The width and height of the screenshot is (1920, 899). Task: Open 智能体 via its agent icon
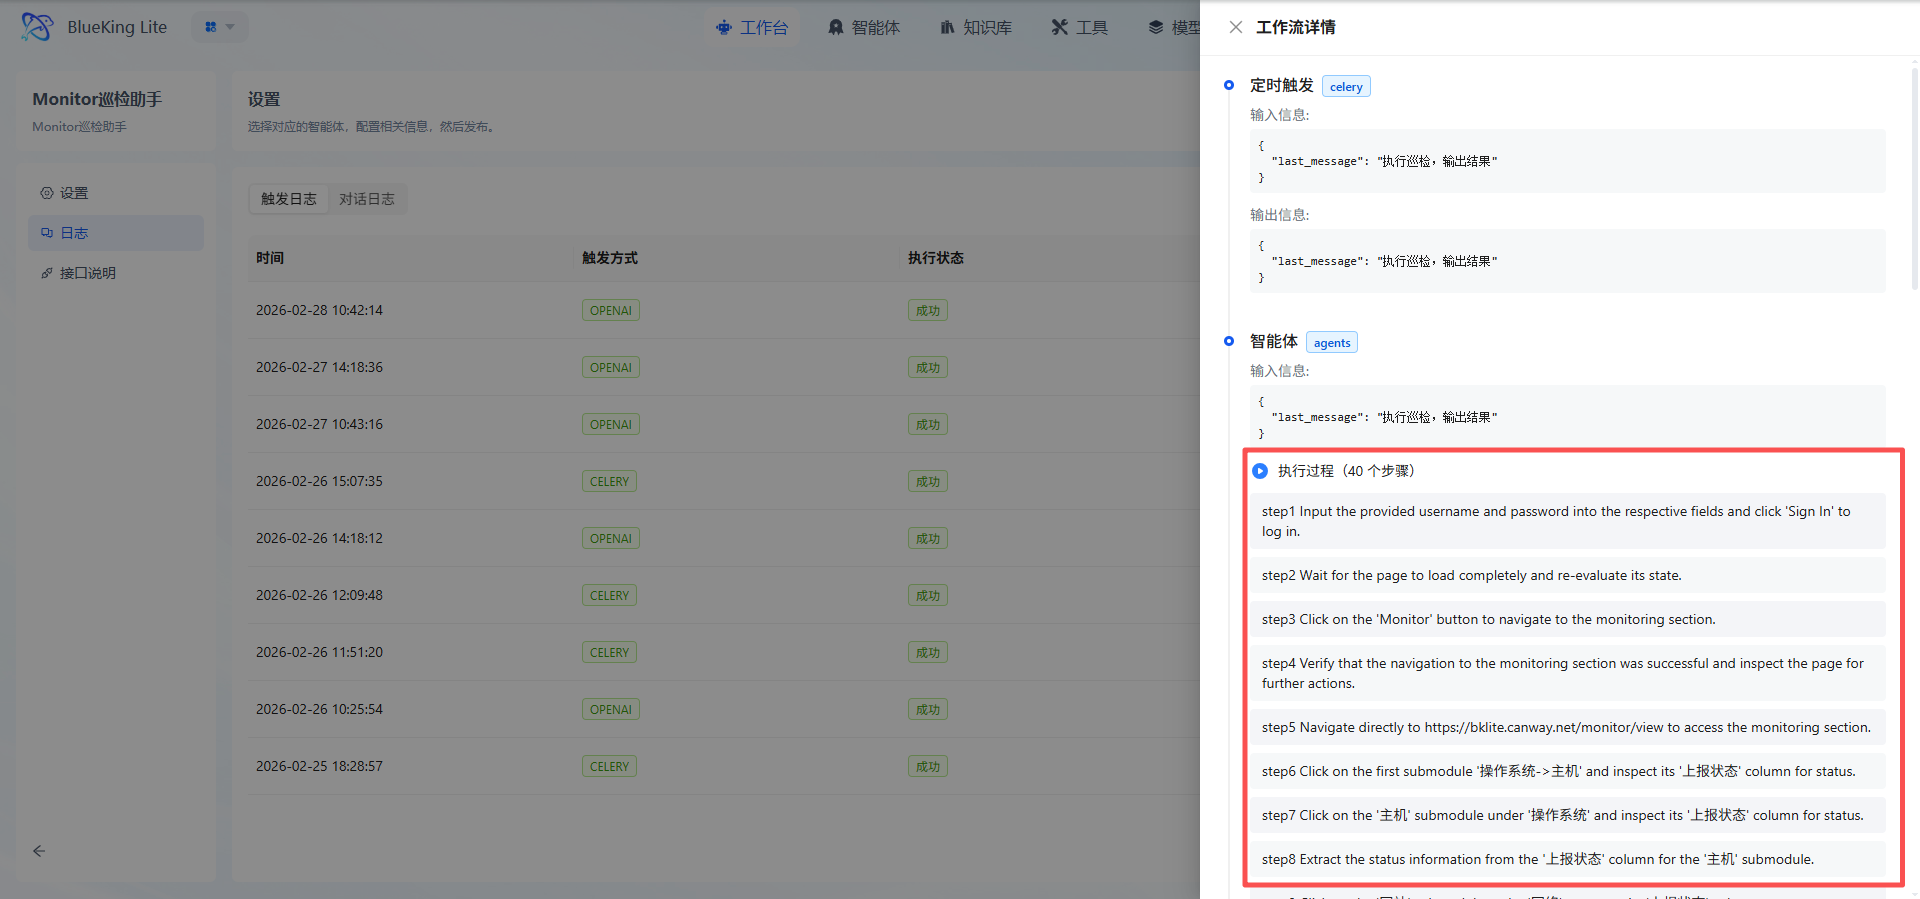point(836,28)
